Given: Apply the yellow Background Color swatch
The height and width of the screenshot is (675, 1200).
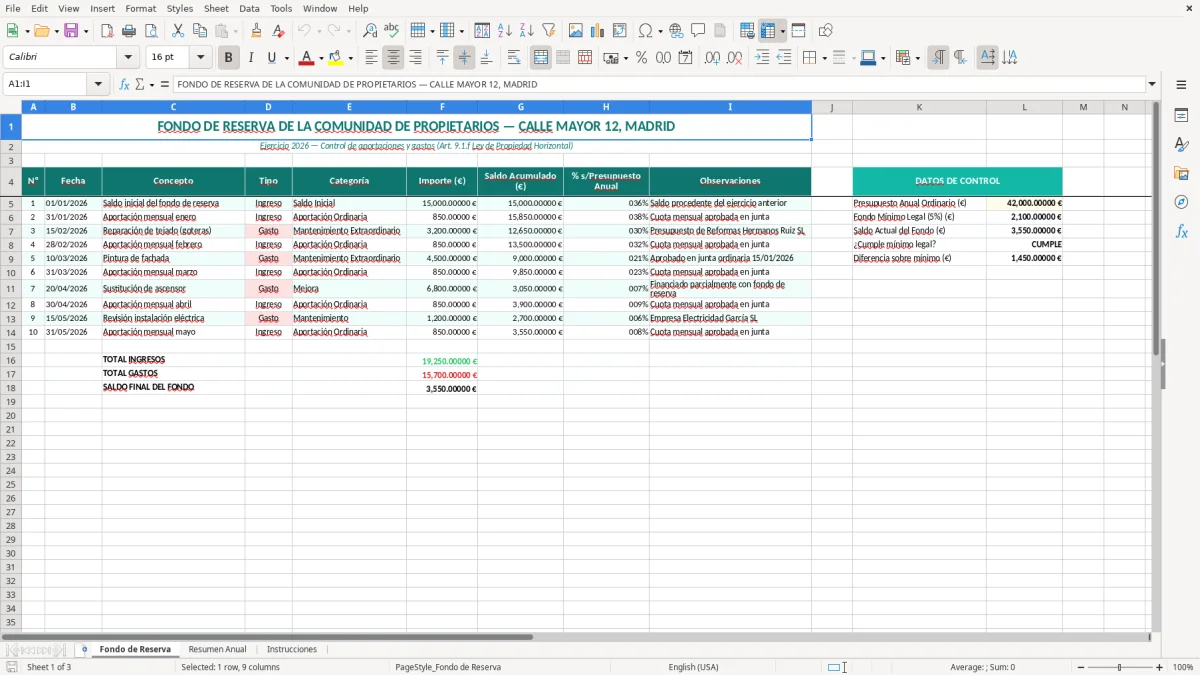Looking at the screenshot, I should [x=336, y=58].
